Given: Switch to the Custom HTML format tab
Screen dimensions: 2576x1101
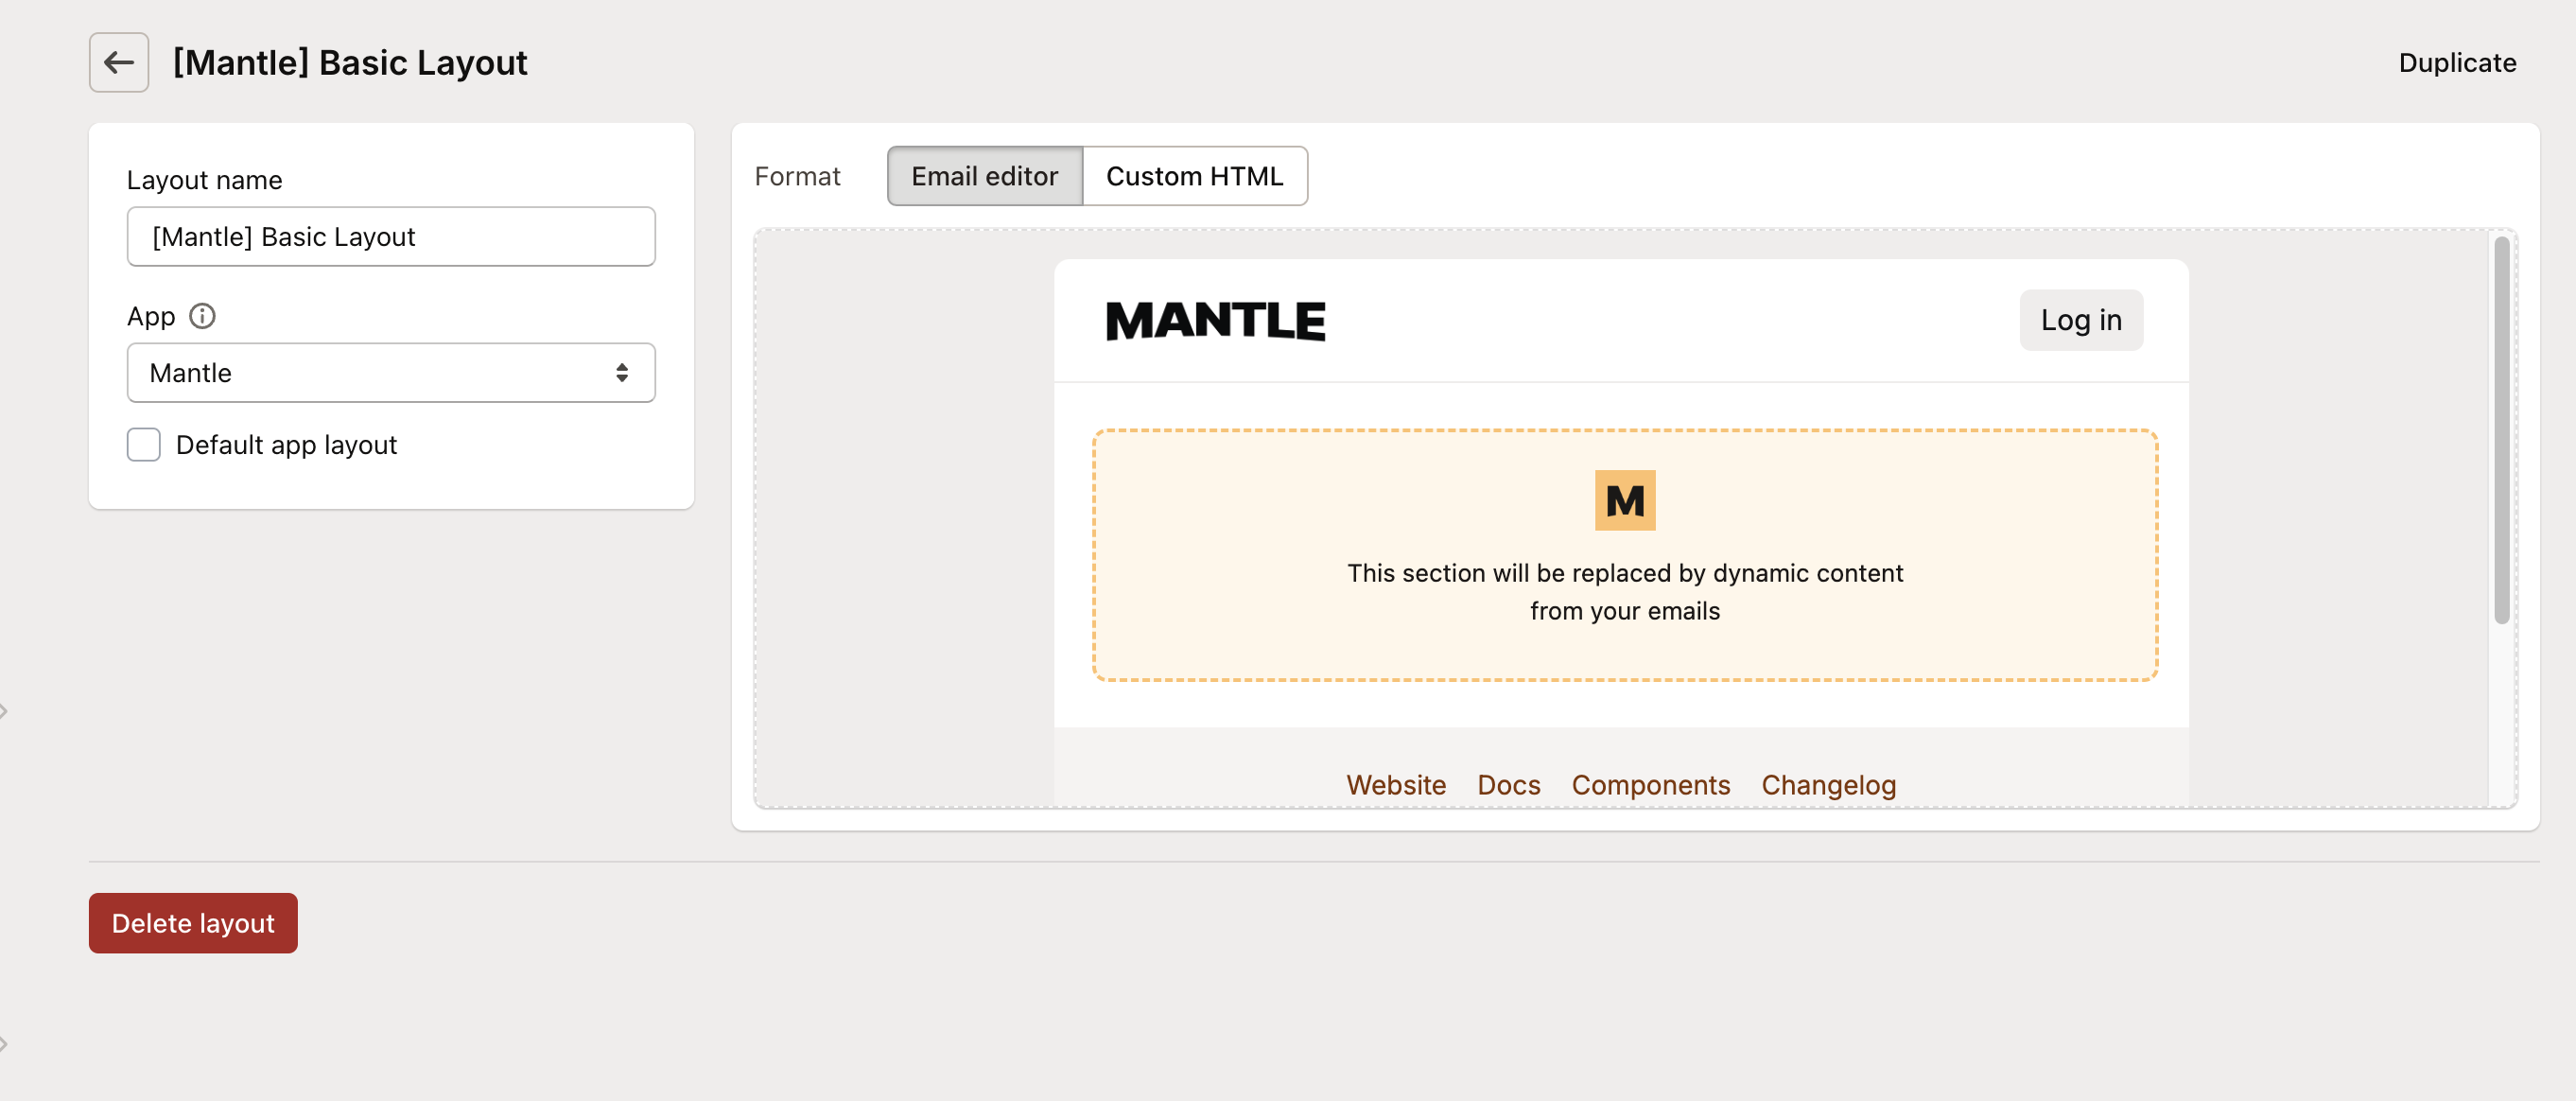Looking at the screenshot, I should [x=1194, y=176].
